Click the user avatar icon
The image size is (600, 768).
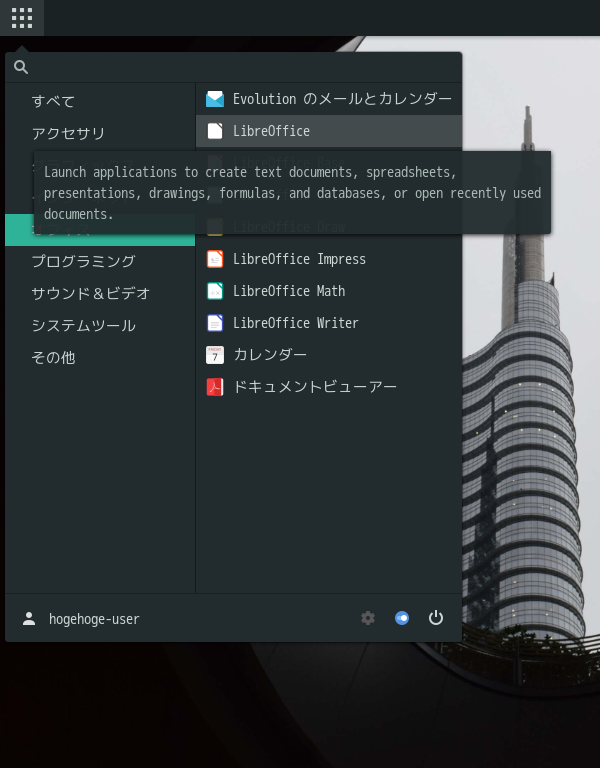[x=29, y=619]
